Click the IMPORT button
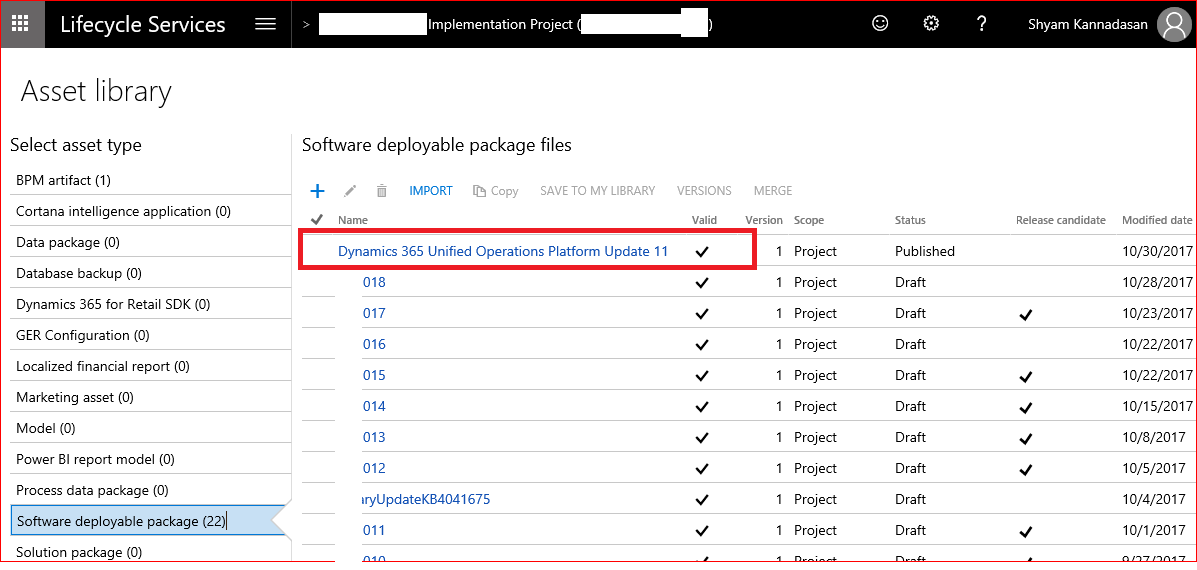The image size is (1197, 570). point(431,191)
